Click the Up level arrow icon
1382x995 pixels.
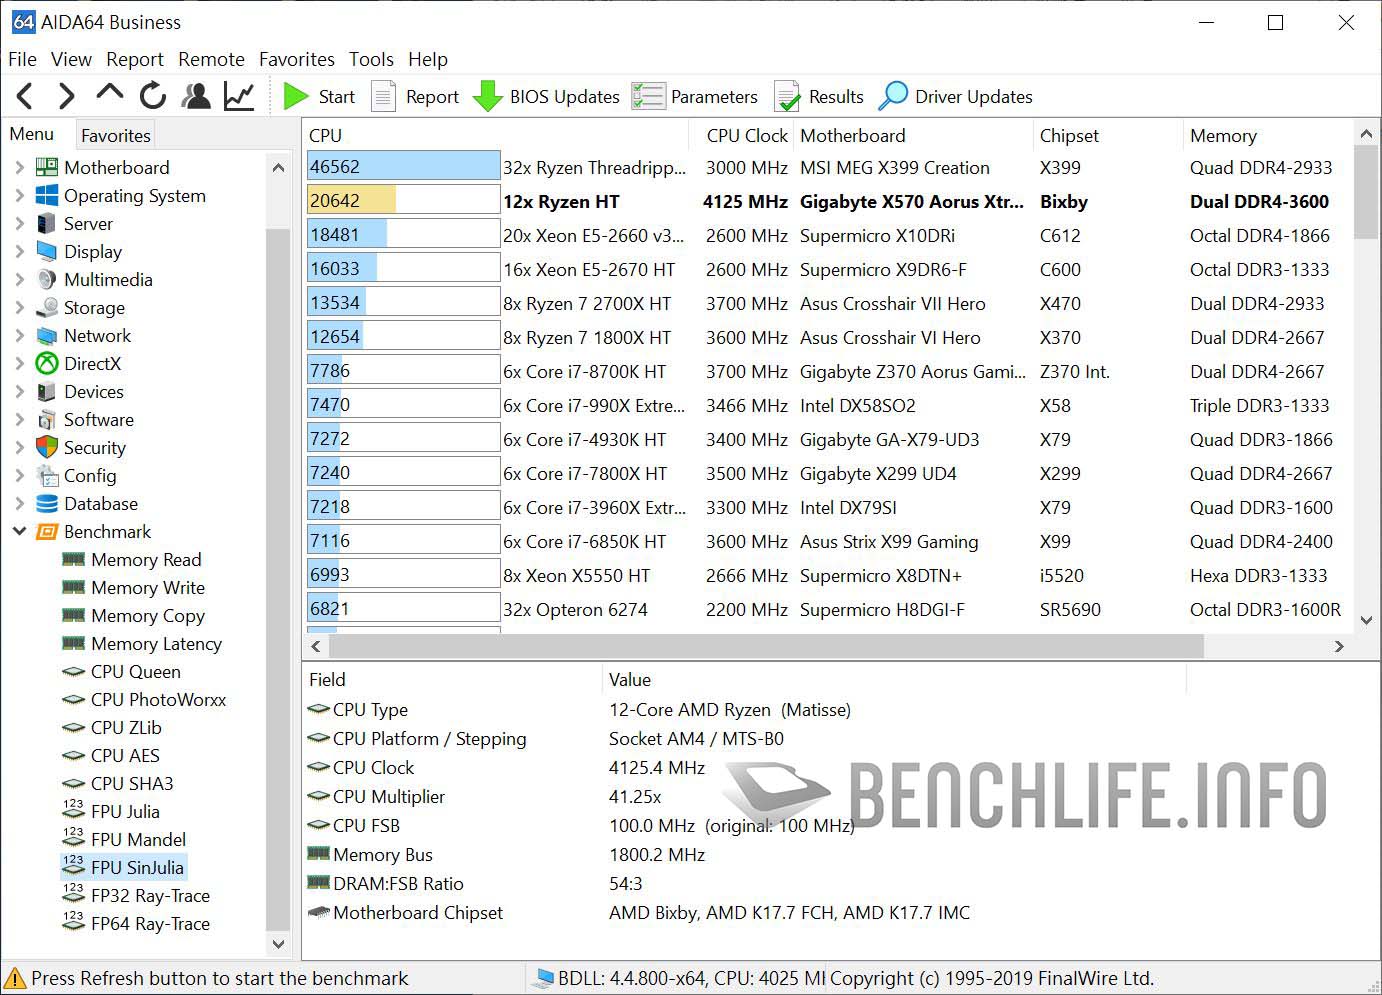[109, 94]
